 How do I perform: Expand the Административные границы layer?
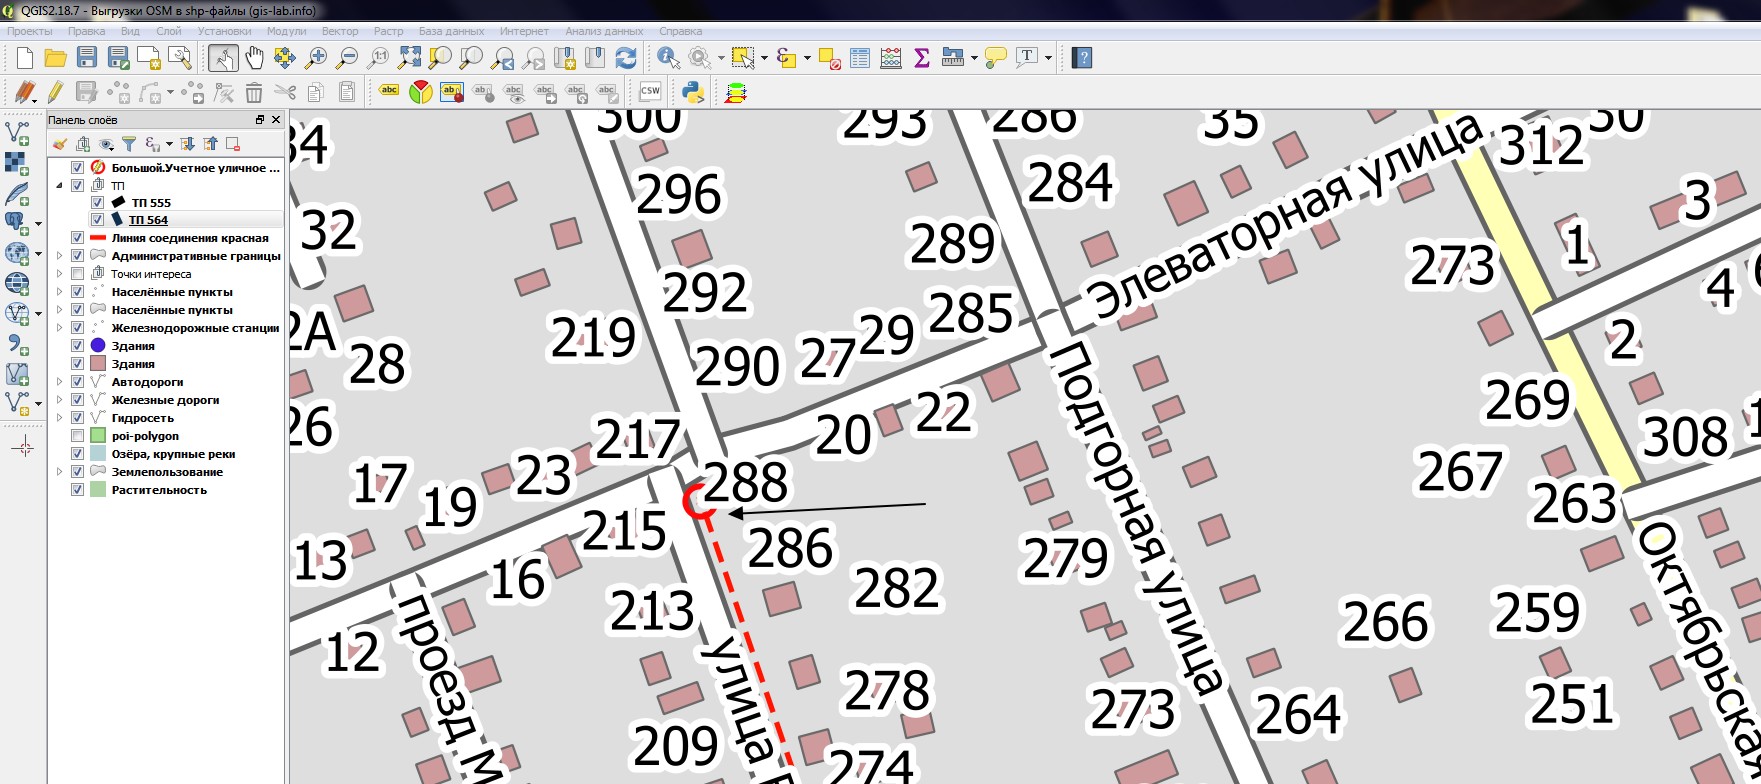[59, 256]
